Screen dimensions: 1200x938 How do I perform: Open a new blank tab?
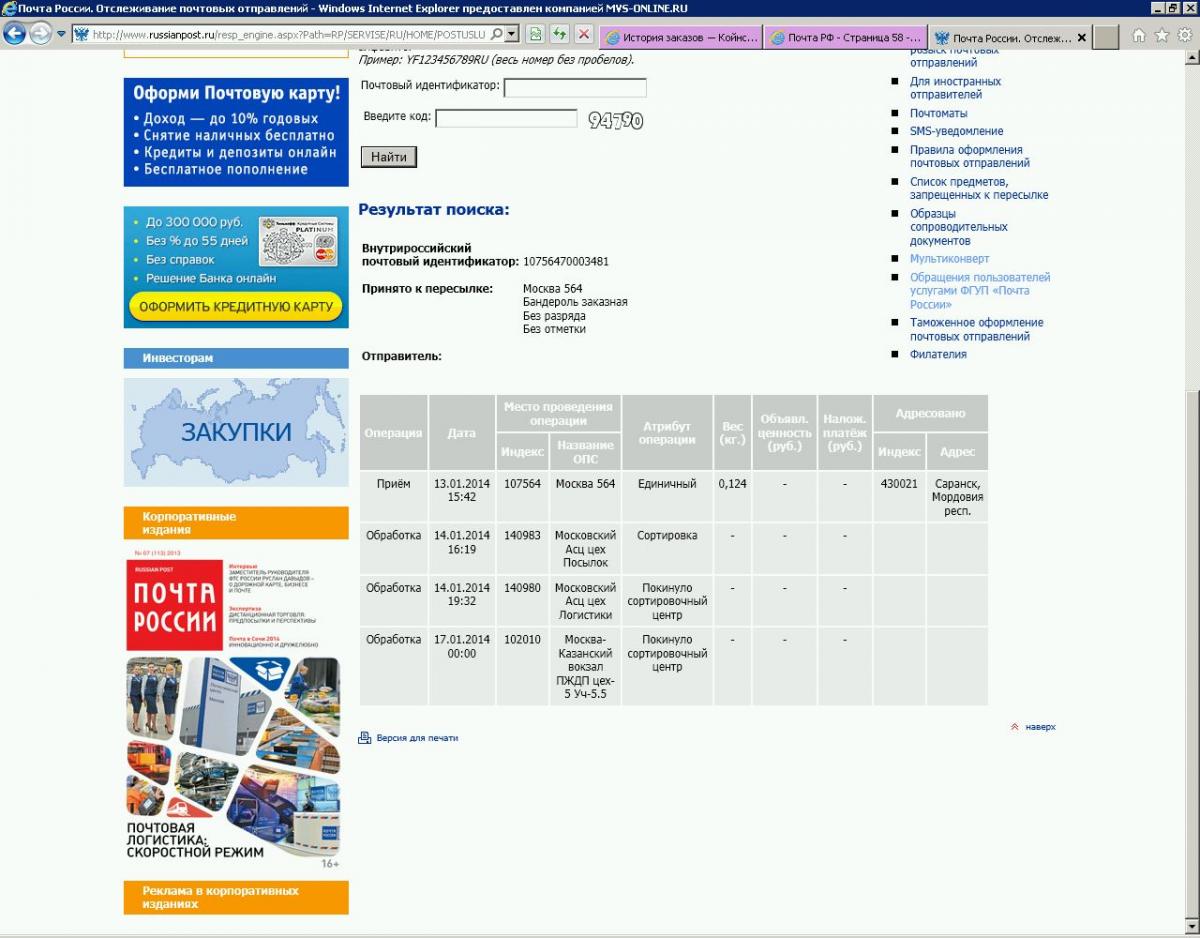[x=1106, y=38]
